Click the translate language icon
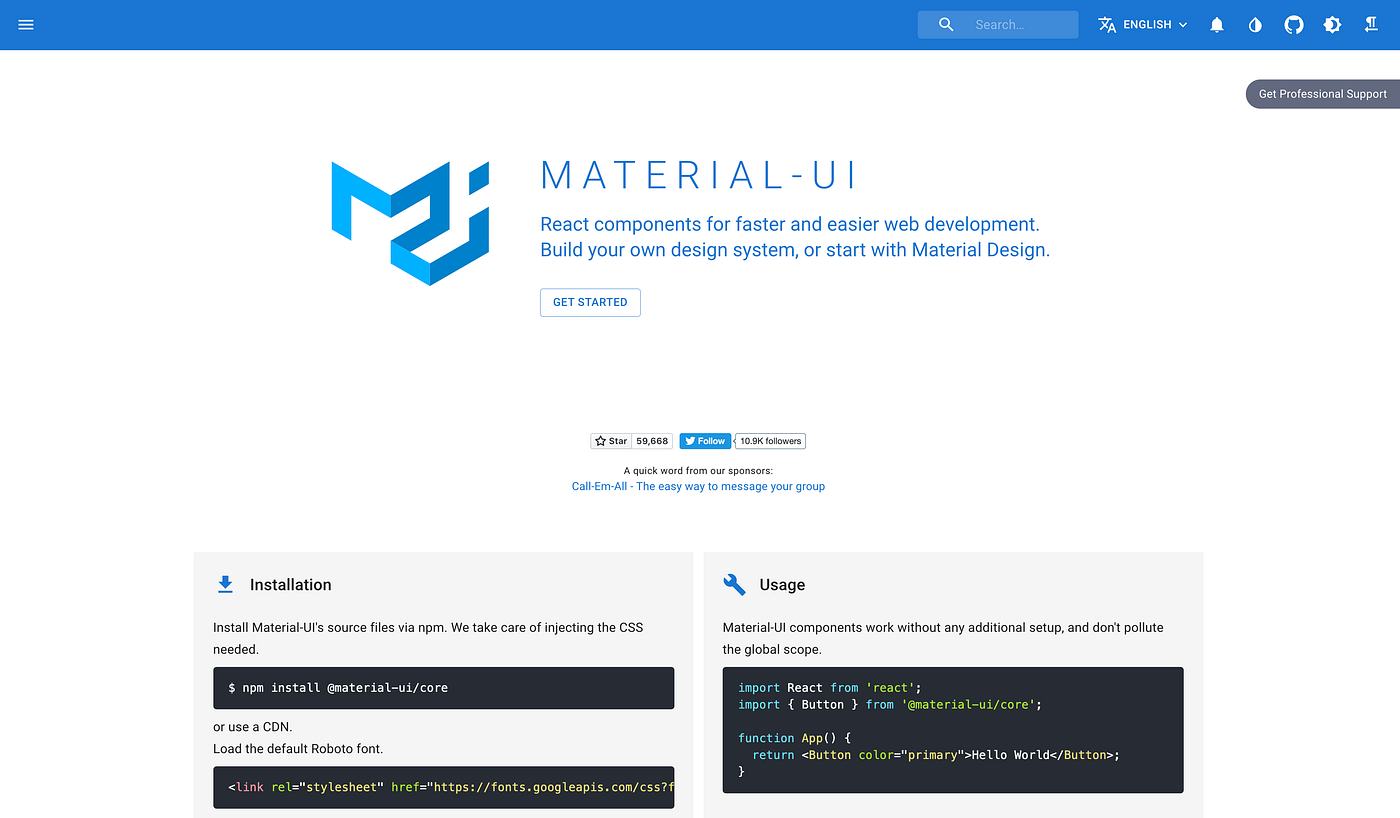The width and height of the screenshot is (1400, 818). [1107, 24]
